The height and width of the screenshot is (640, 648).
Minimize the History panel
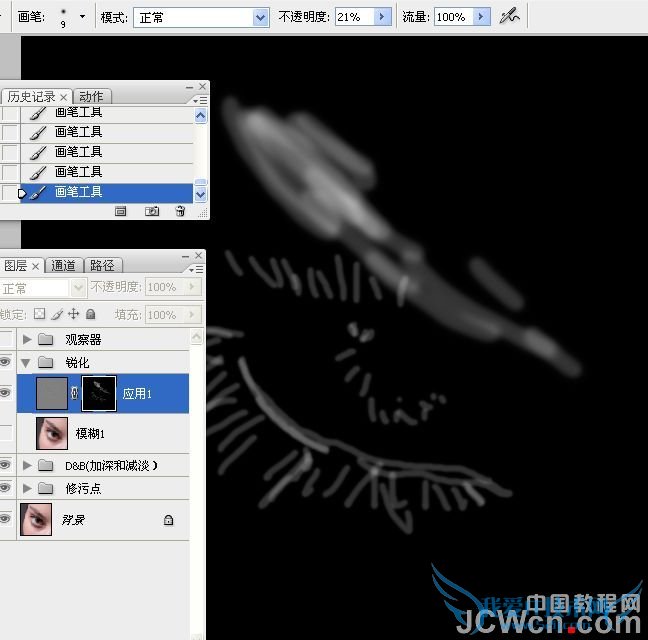tap(190, 87)
